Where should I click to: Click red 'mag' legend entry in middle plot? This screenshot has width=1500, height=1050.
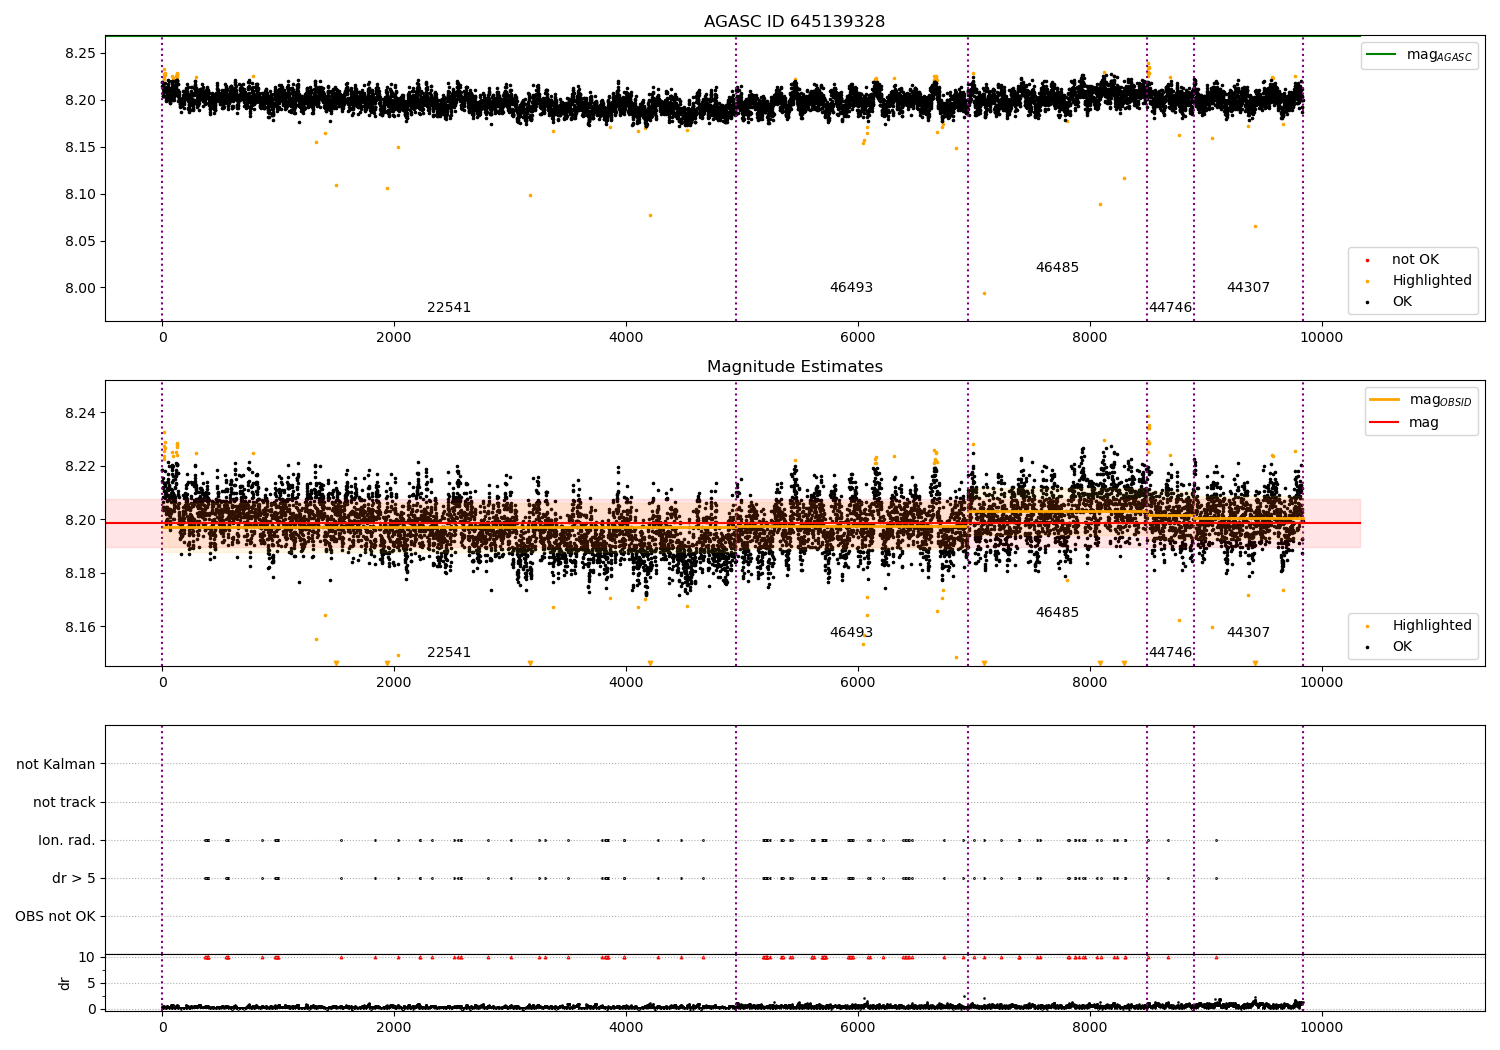pos(1405,423)
